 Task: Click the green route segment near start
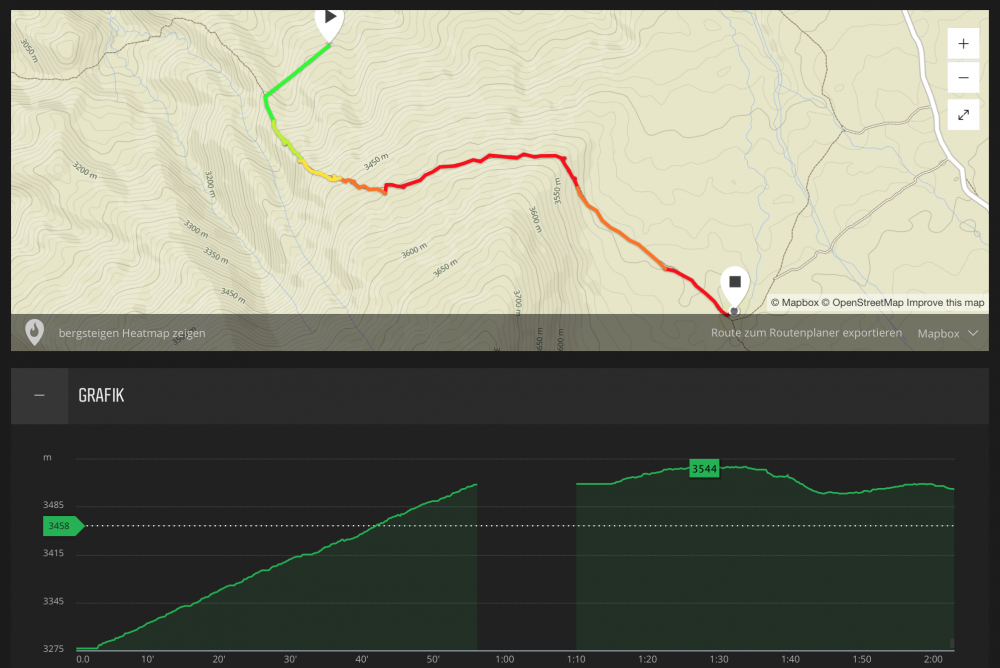tap(297, 70)
